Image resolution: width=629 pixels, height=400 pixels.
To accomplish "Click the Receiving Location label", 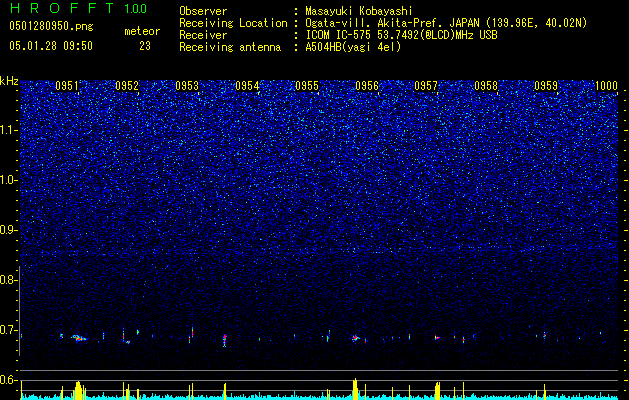I will tap(233, 23).
